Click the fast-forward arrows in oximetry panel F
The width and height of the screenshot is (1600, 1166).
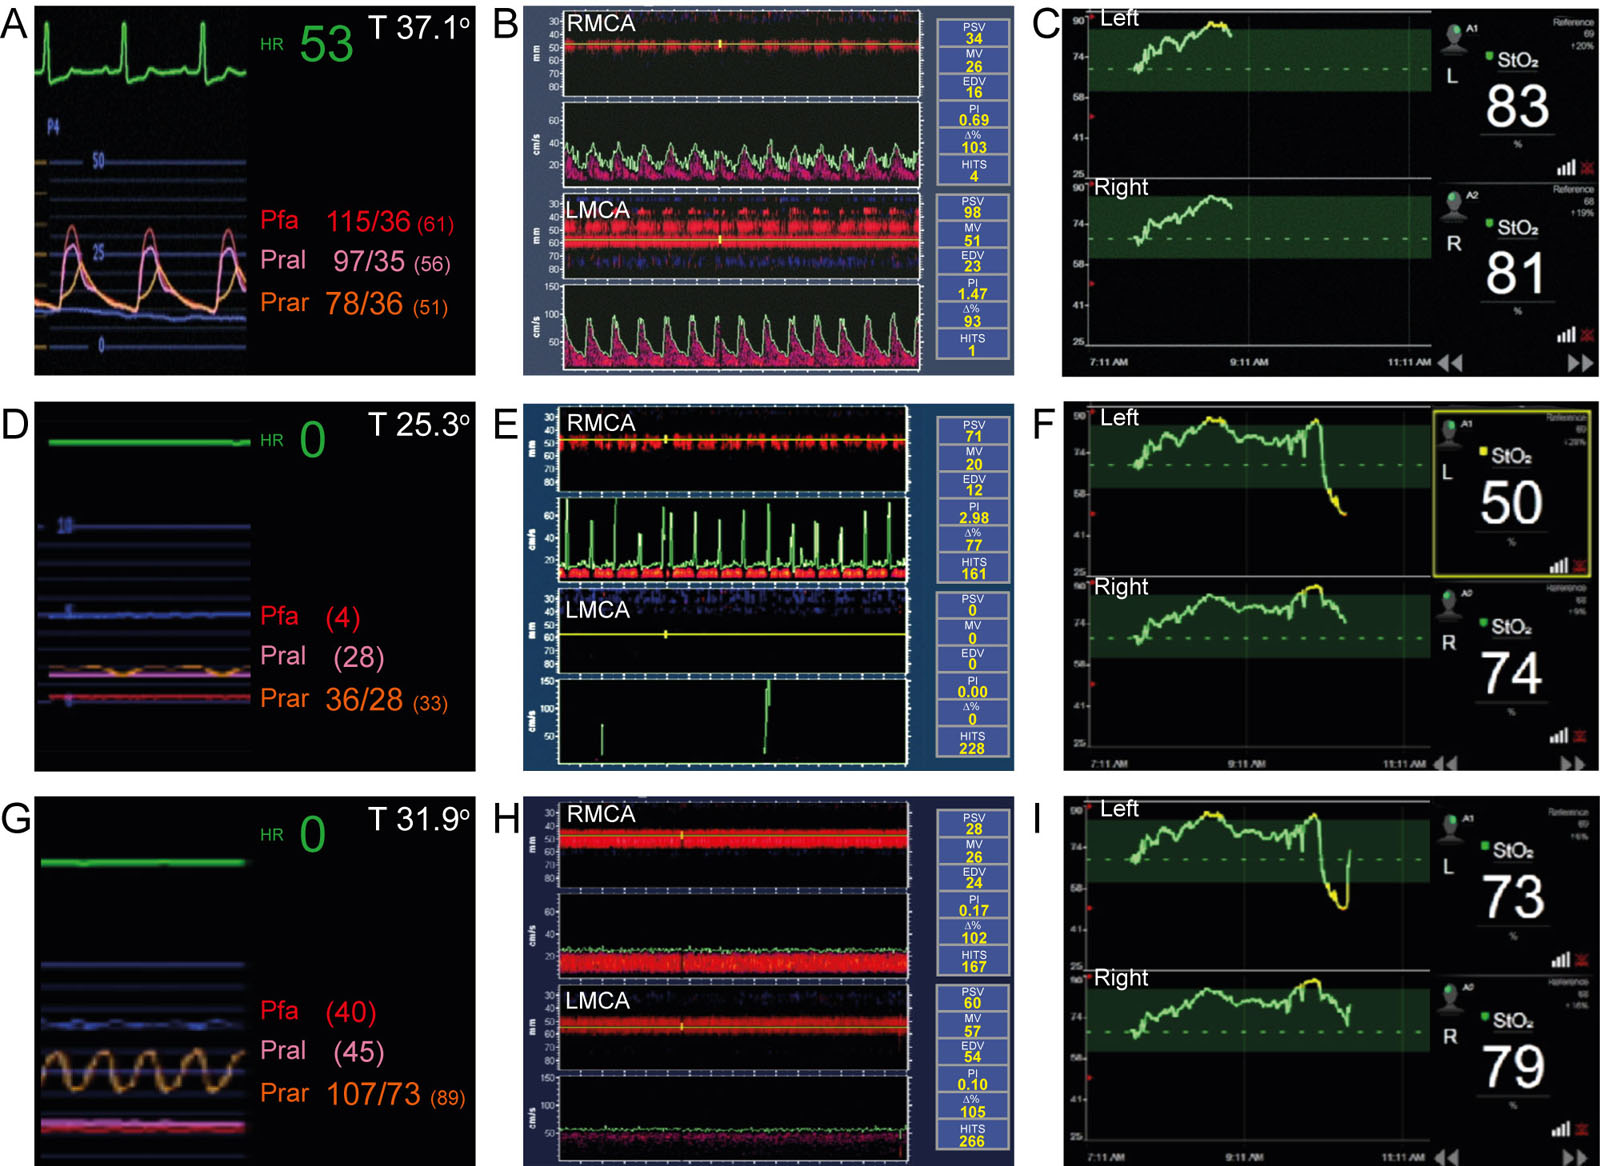pos(1574,763)
